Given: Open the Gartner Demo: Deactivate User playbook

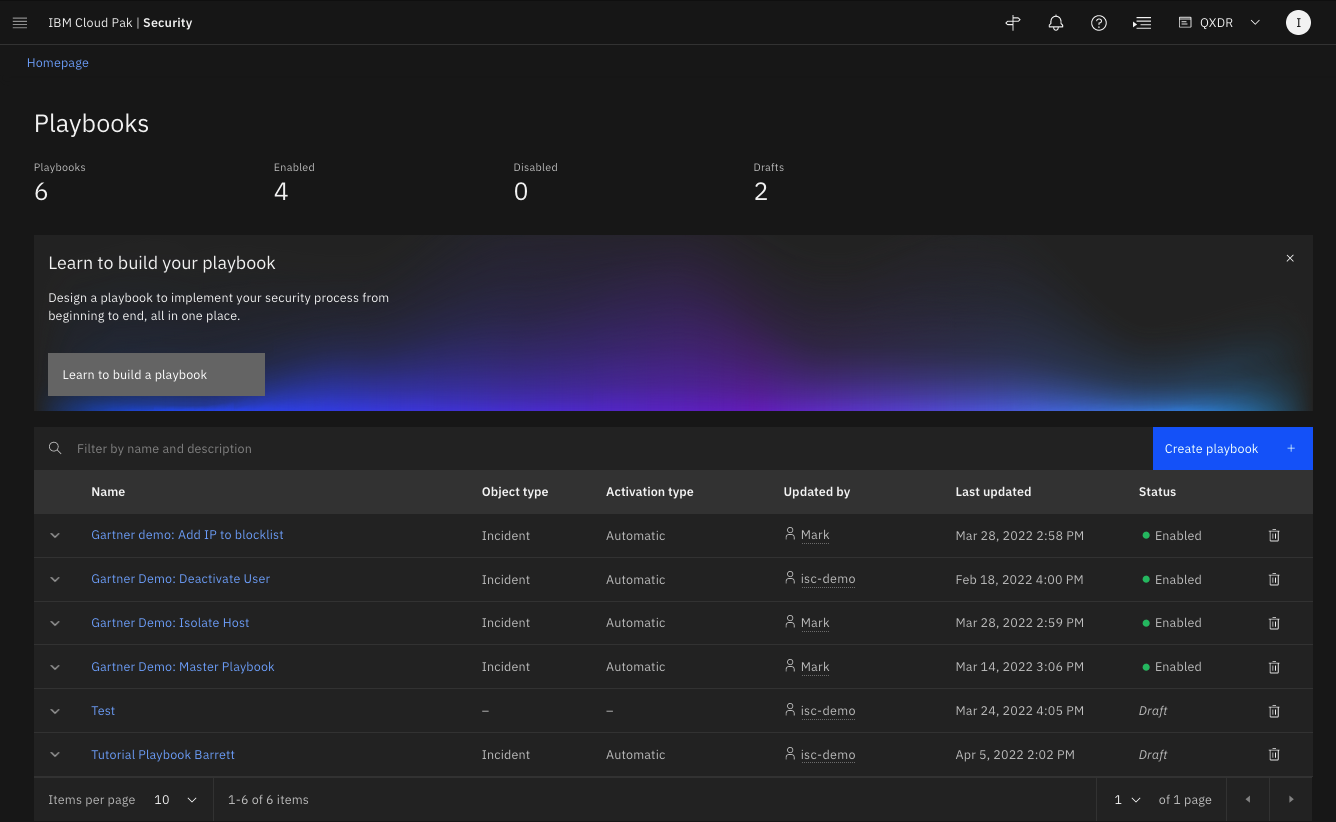Looking at the screenshot, I should pos(180,579).
